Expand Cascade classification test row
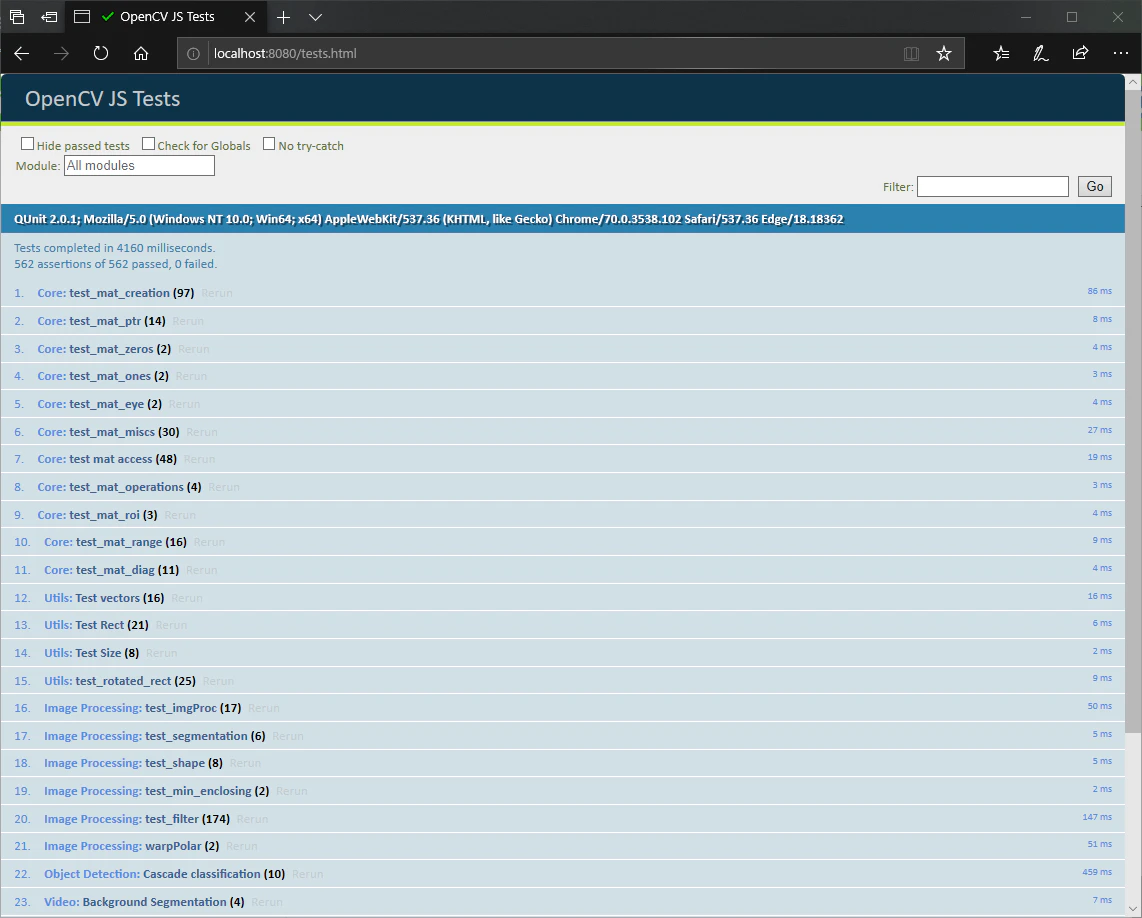This screenshot has width=1142, height=918. [562, 874]
